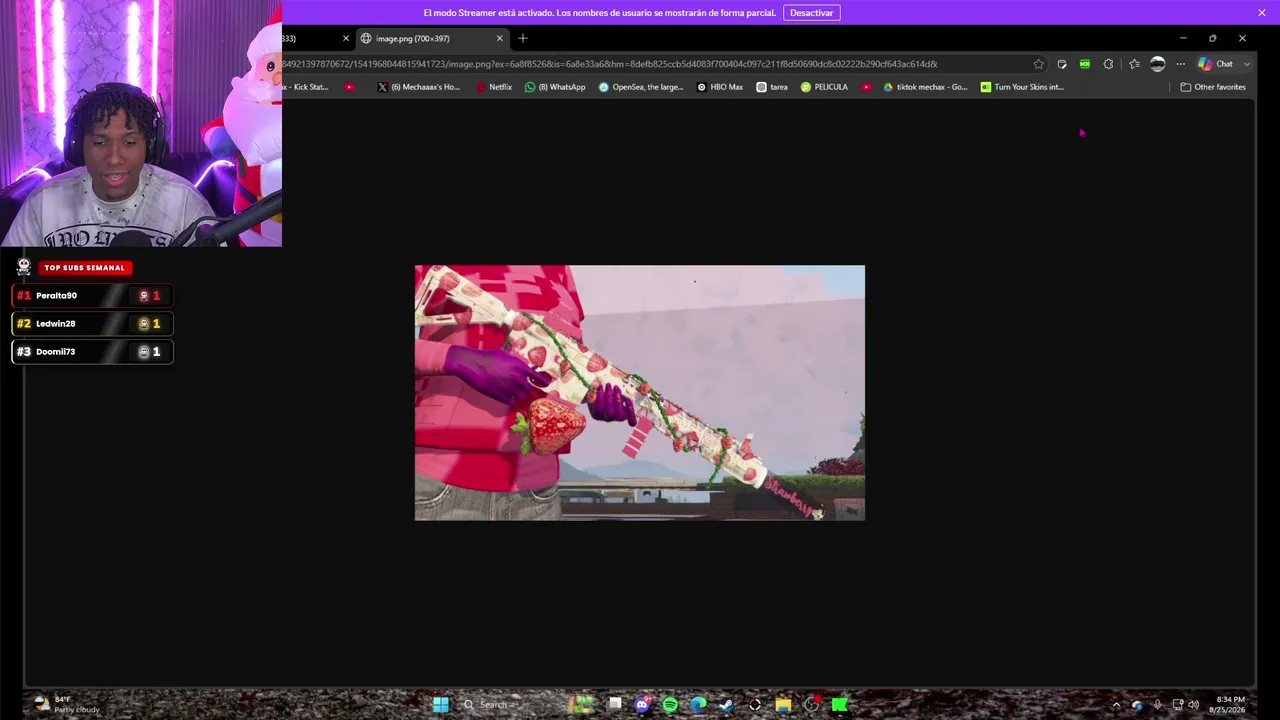Open the Favorites list icon
1280x720 pixels.
point(1134,64)
